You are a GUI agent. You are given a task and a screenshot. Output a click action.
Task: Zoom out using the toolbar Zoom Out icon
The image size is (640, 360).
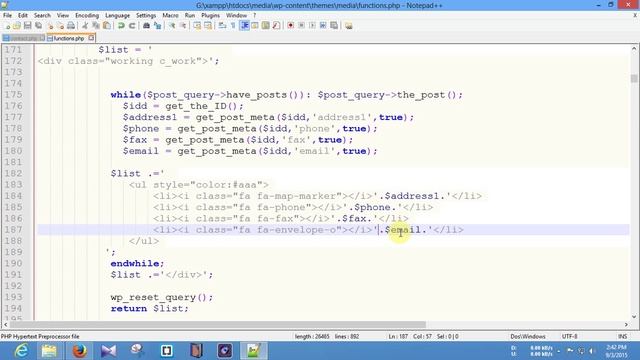[x=183, y=26]
